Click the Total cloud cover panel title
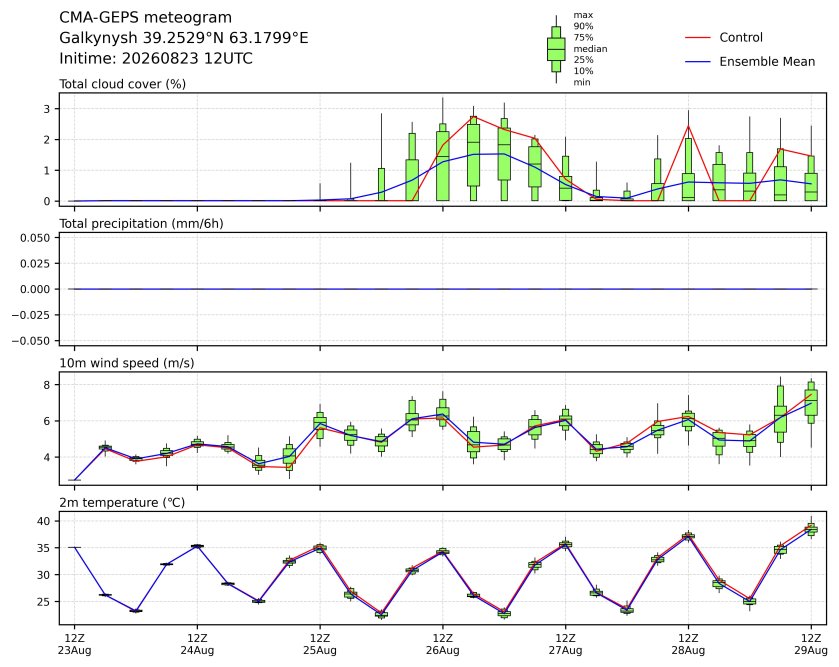 pyautogui.click(x=123, y=84)
